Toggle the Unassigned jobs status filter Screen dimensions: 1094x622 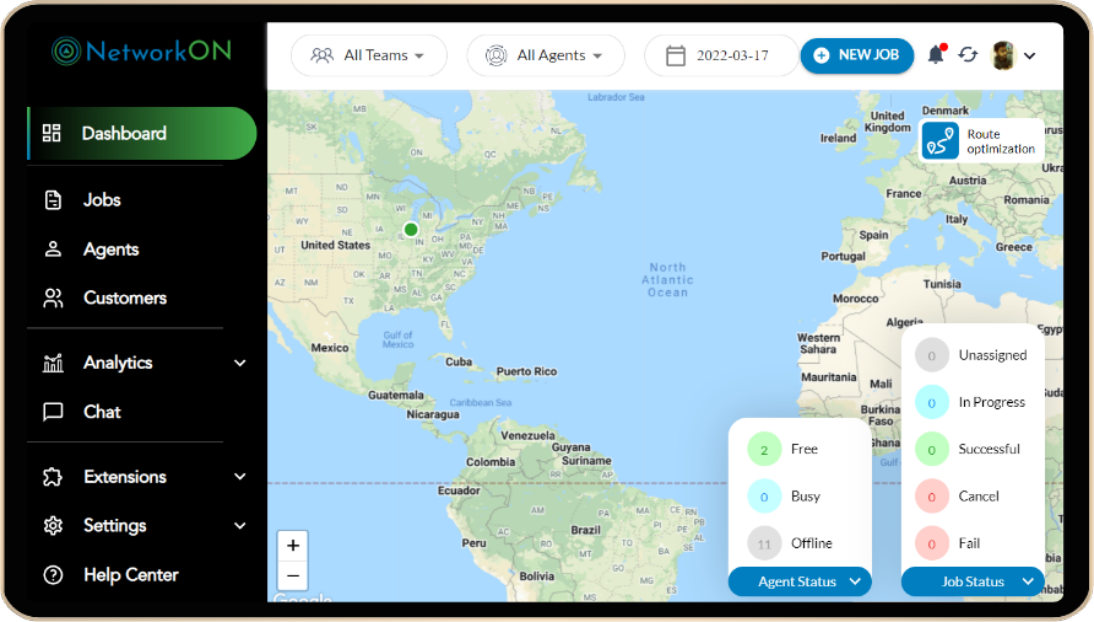932,355
